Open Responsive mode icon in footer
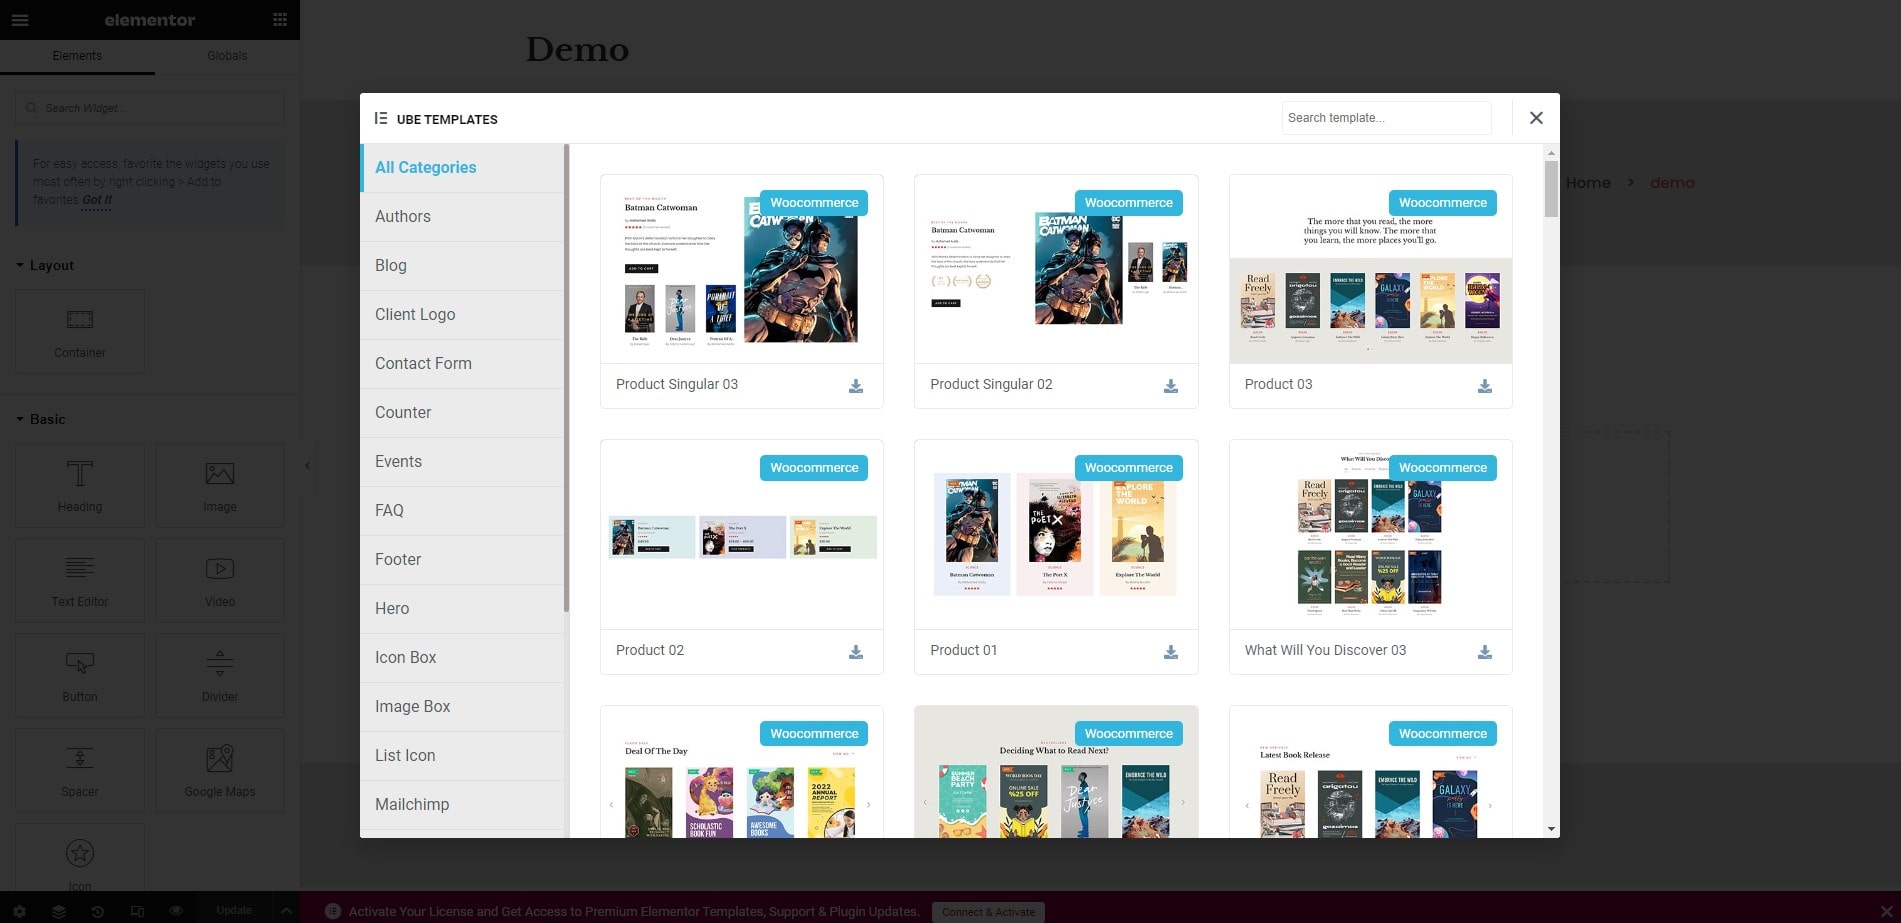This screenshot has height=923, width=1901. tap(137, 911)
